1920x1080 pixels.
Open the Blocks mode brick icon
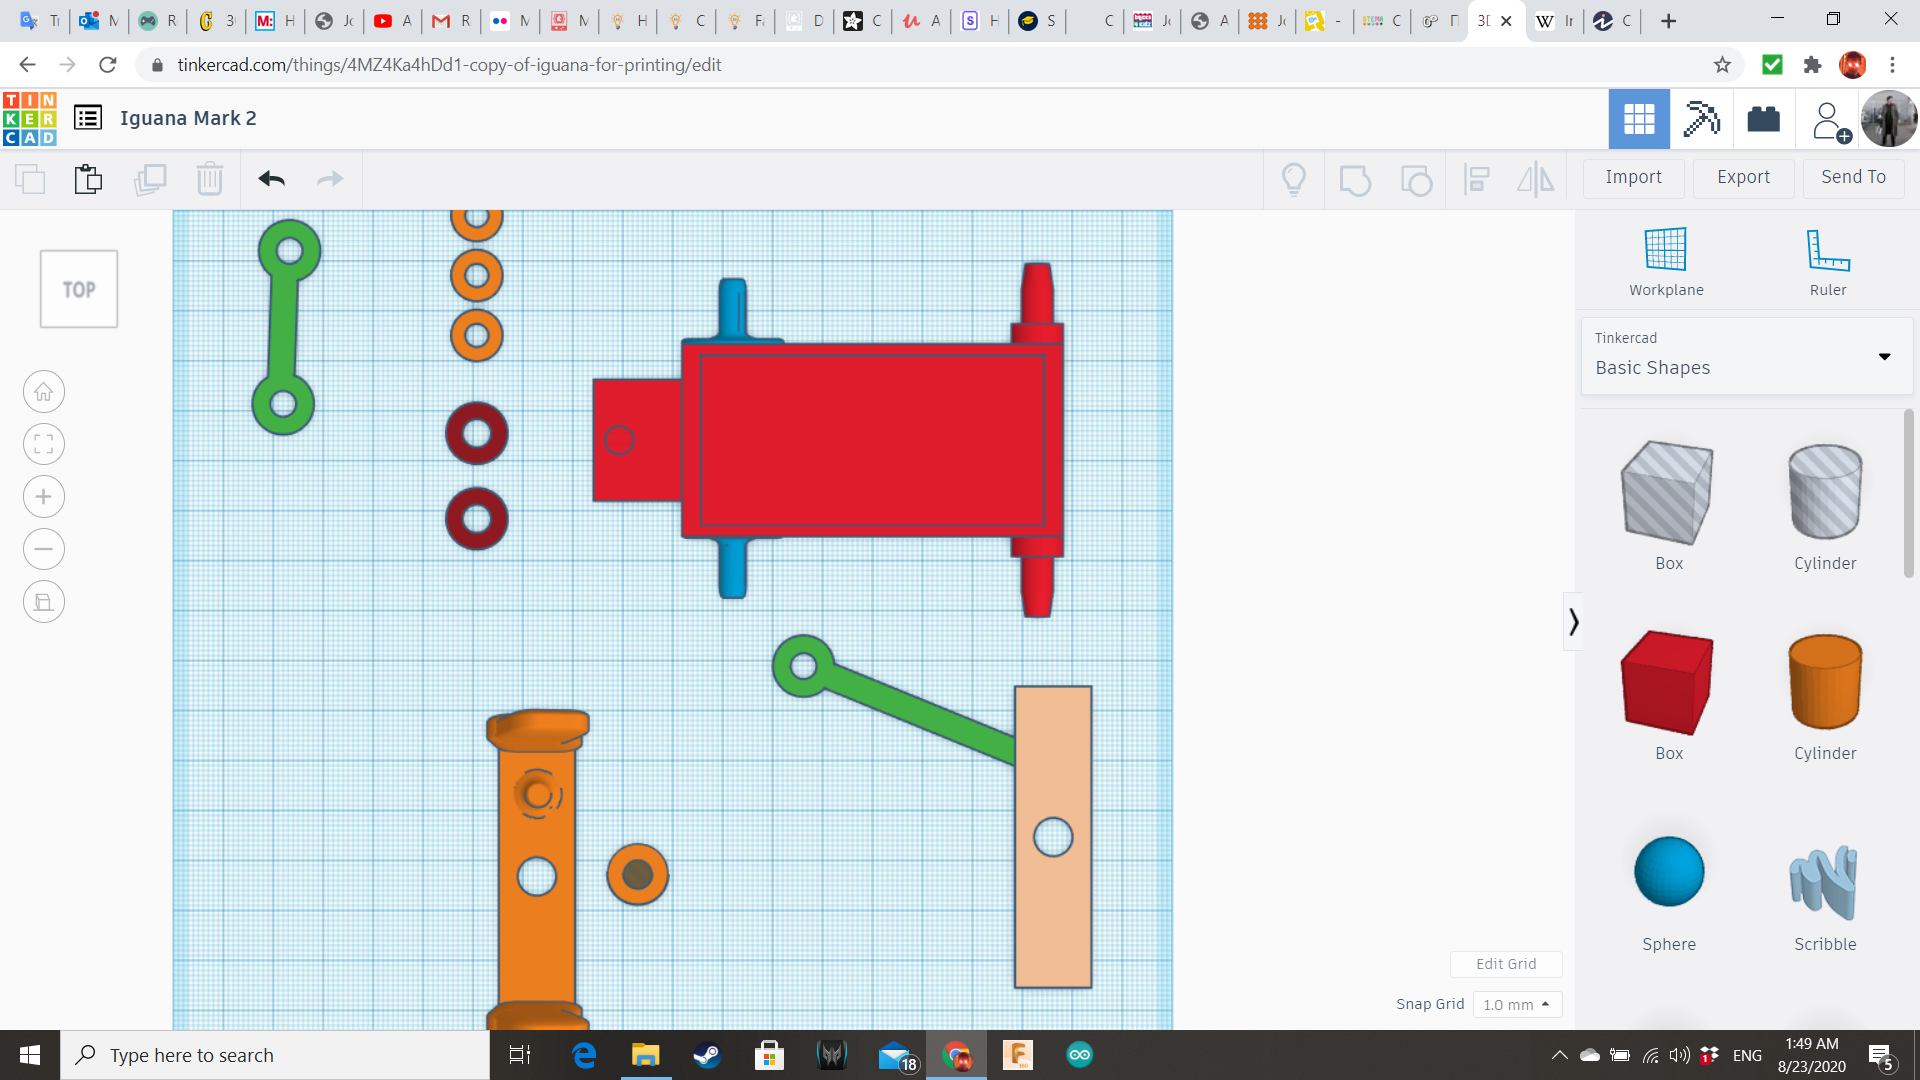point(1763,119)
